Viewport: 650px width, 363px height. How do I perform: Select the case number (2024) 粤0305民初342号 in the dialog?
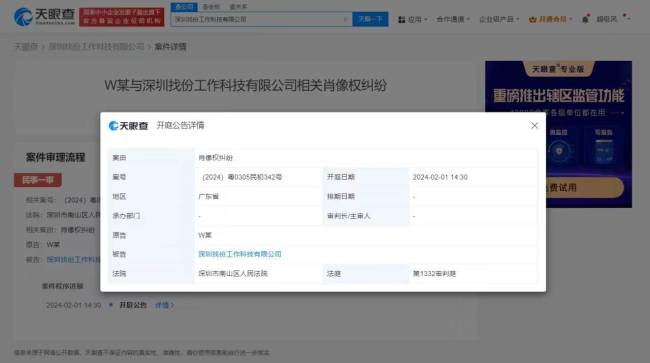242,177
